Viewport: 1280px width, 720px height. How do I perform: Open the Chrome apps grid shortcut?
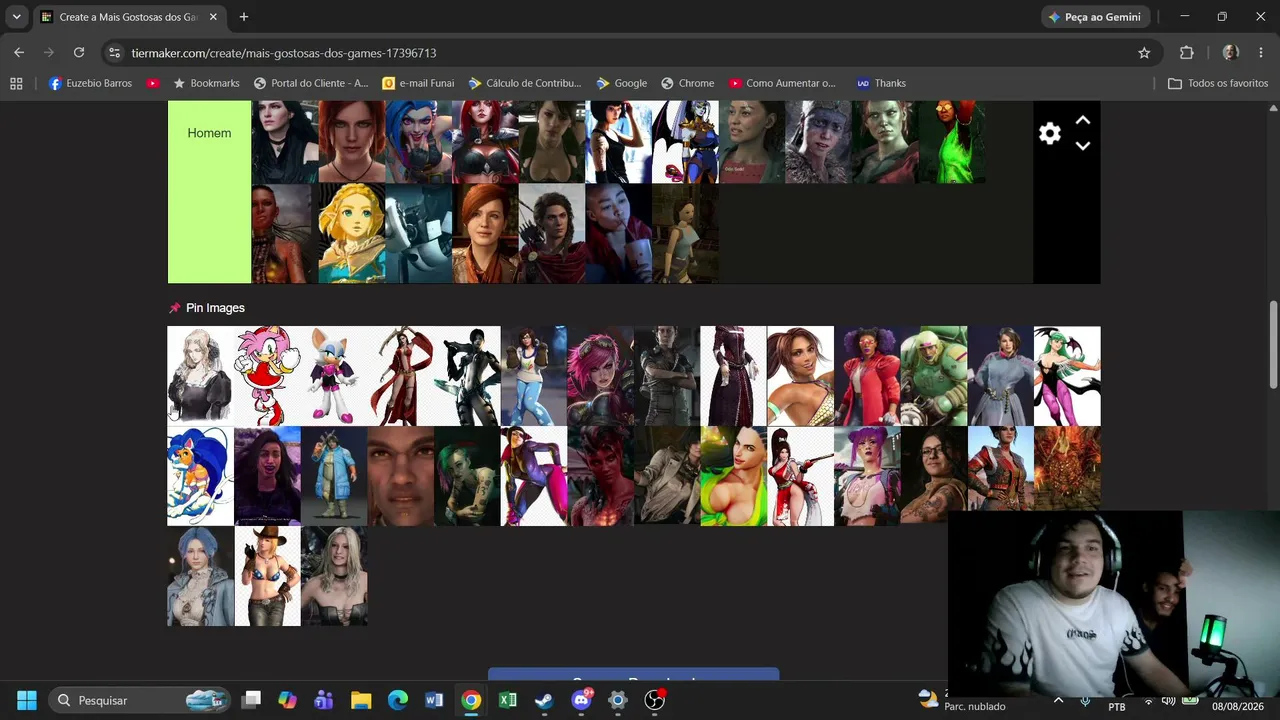coord(16,83)
